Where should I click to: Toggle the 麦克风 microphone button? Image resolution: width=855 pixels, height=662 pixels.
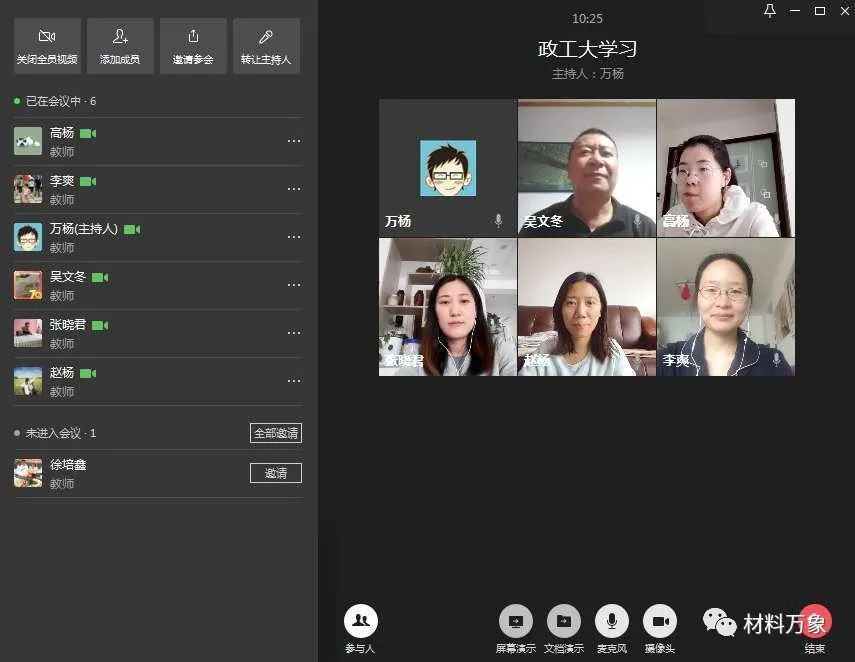click(x=611, y=622)
